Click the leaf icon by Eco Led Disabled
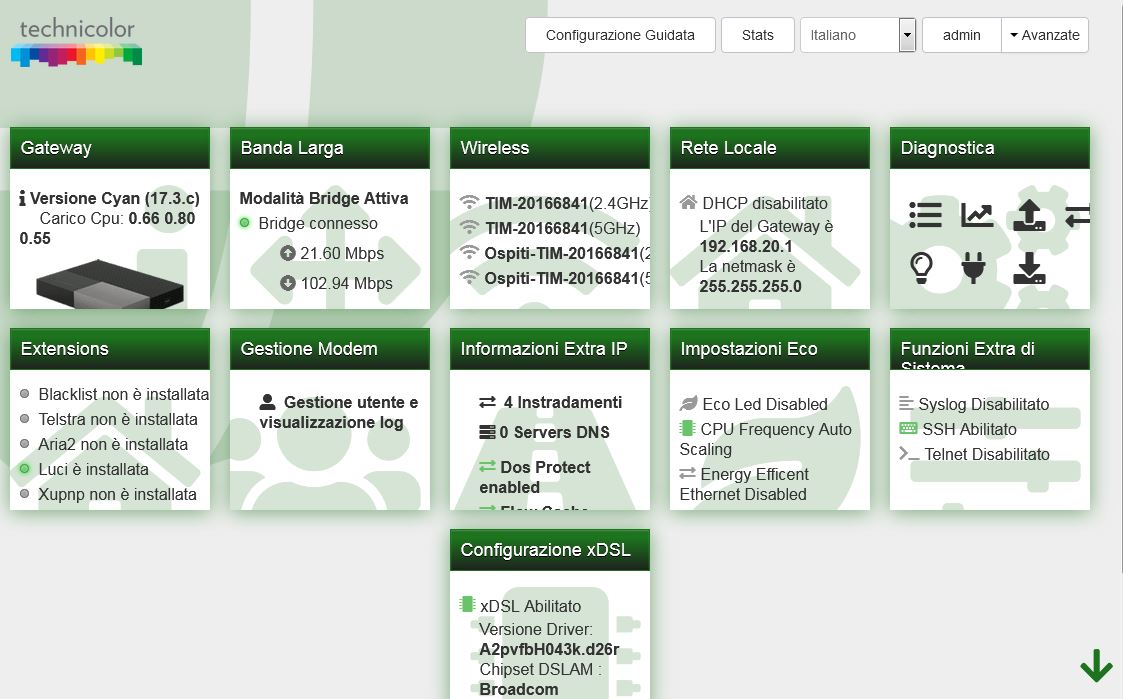Viewport: 1123px width, 699px height. tap(688, 404)
